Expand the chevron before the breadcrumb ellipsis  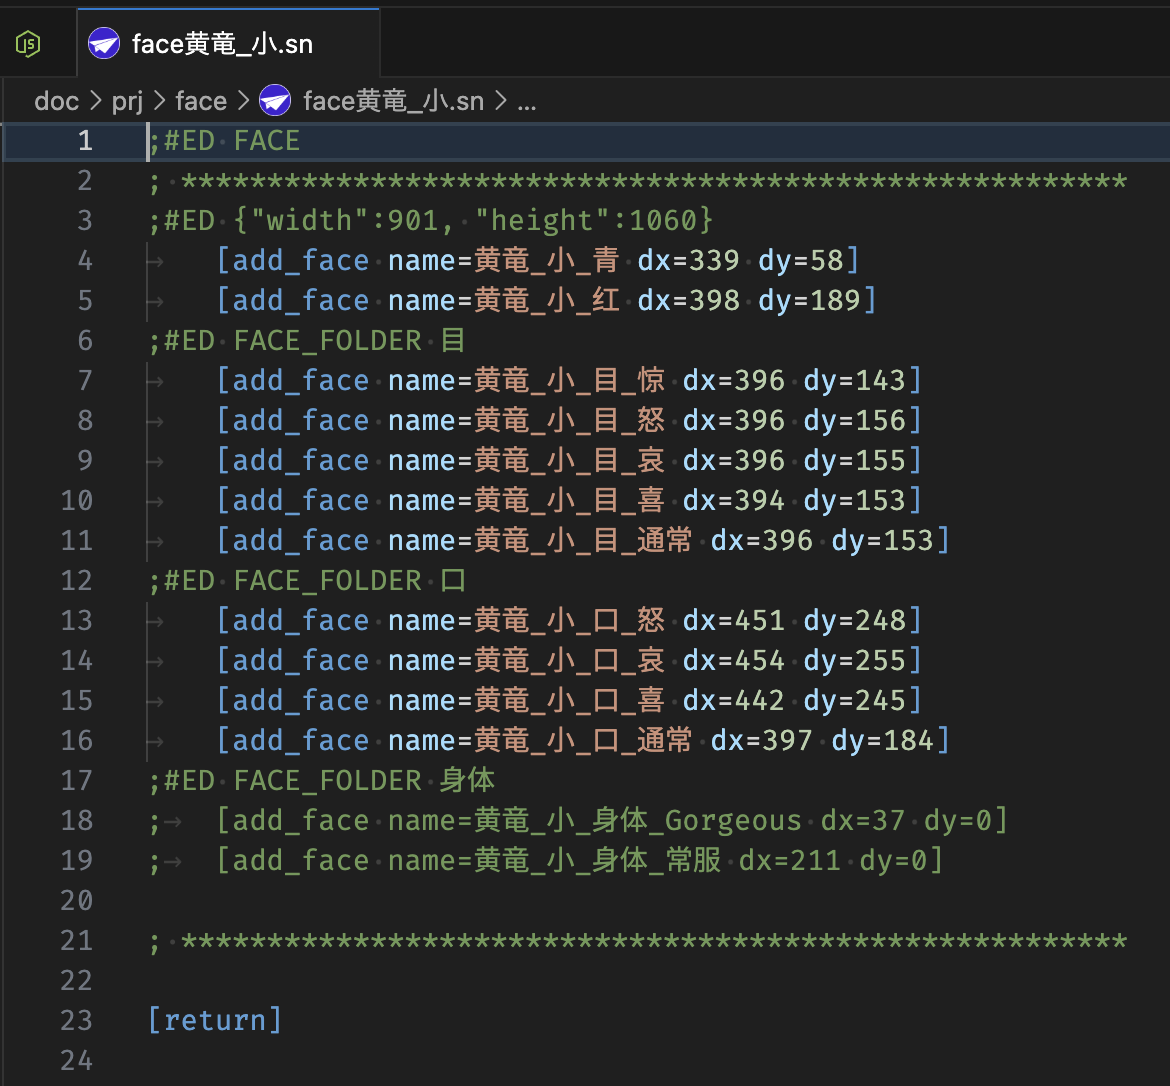point(500,100)
